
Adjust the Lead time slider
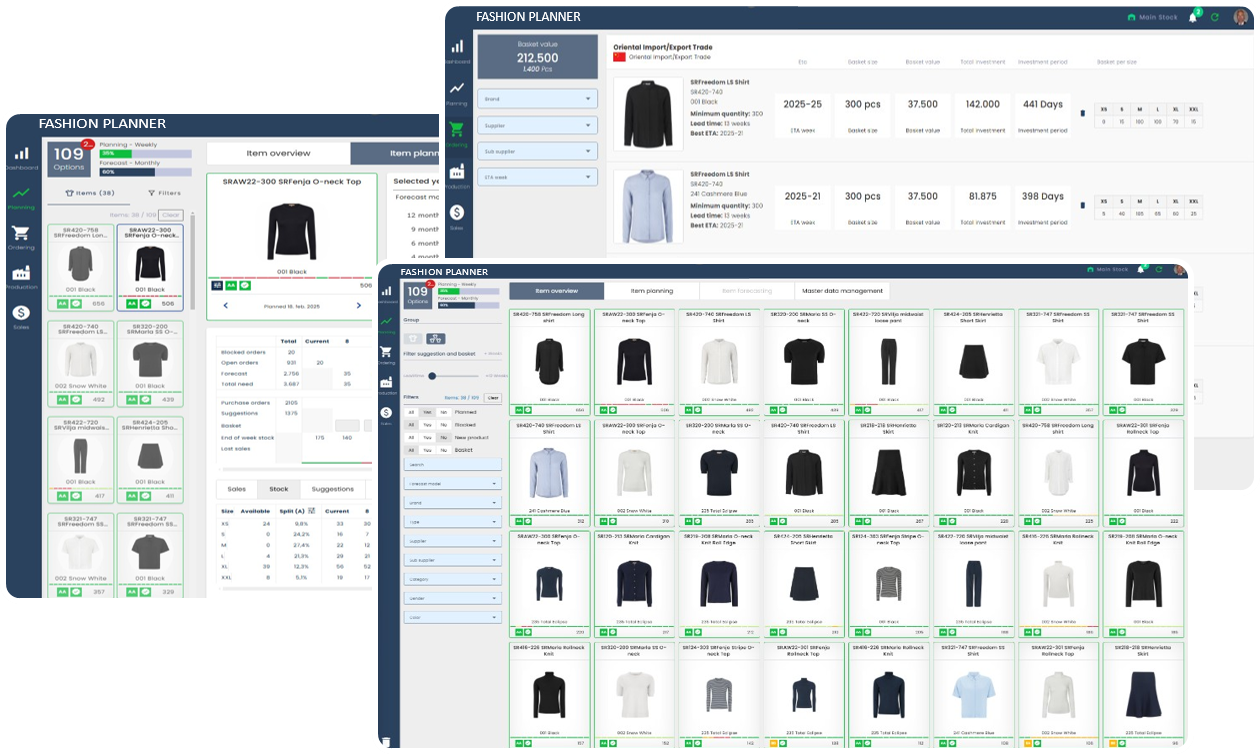pyautogui.click(x=431, y=376)
